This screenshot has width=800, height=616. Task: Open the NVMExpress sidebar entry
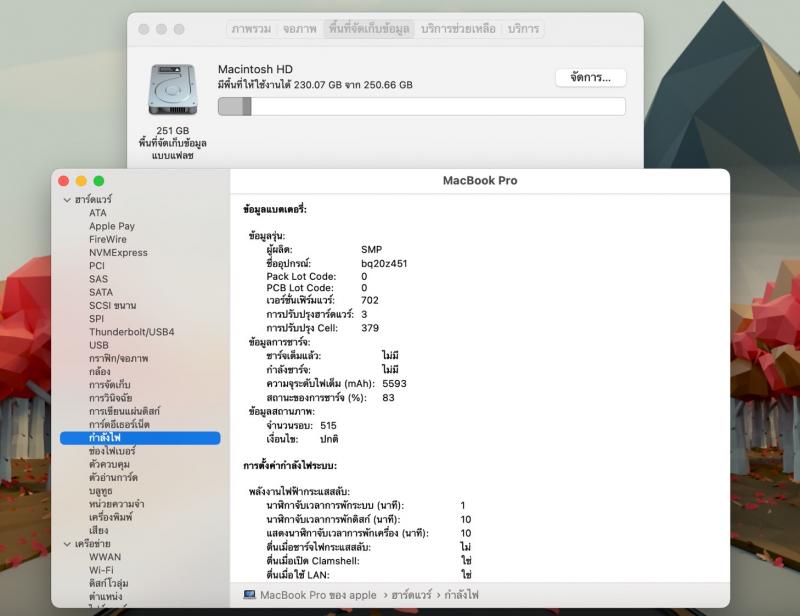coord(117,253)
